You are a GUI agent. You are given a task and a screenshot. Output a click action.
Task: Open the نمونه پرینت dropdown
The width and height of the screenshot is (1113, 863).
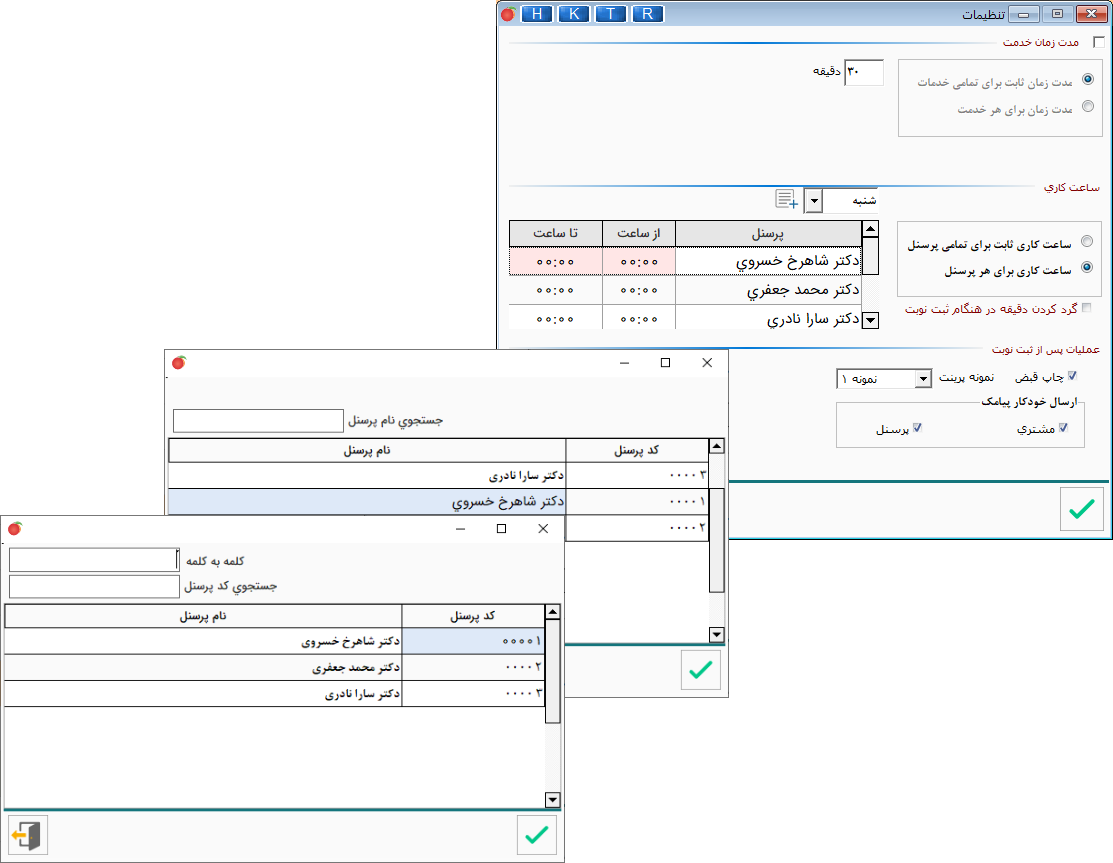(922, 379)
